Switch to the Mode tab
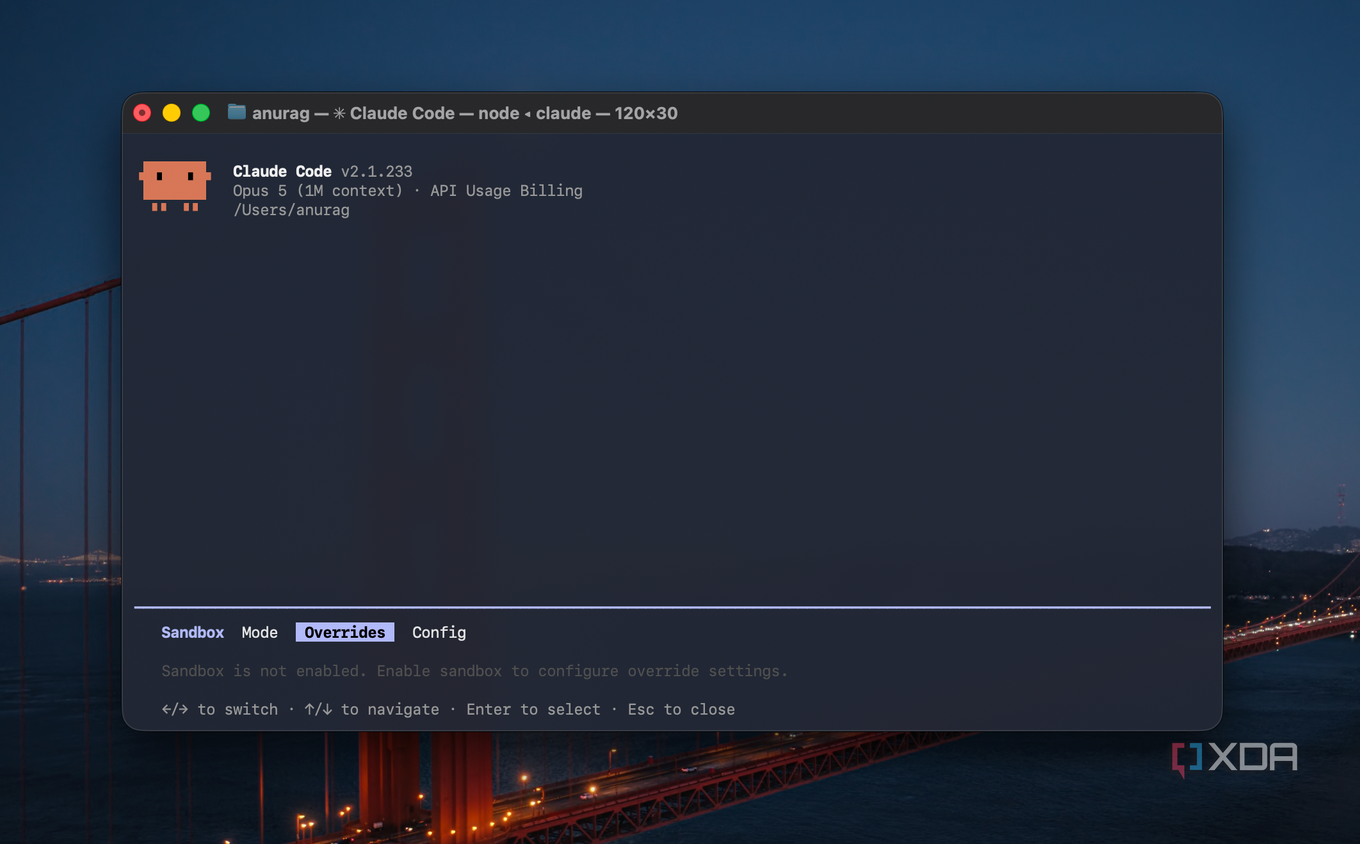 (260, 632)
